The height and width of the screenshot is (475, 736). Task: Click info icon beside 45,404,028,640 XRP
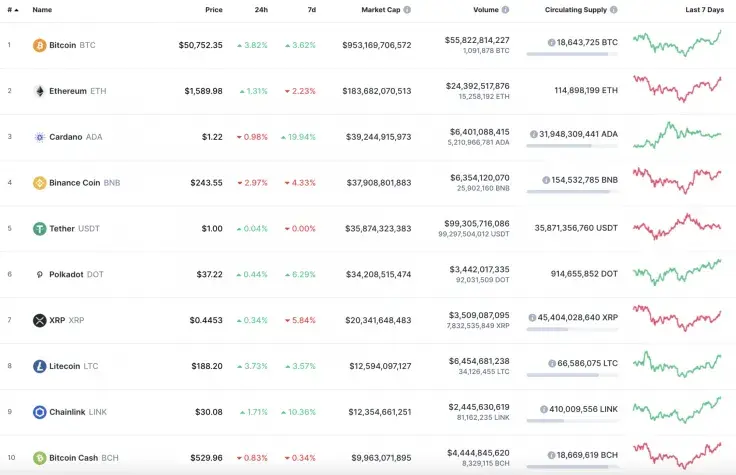532,318
